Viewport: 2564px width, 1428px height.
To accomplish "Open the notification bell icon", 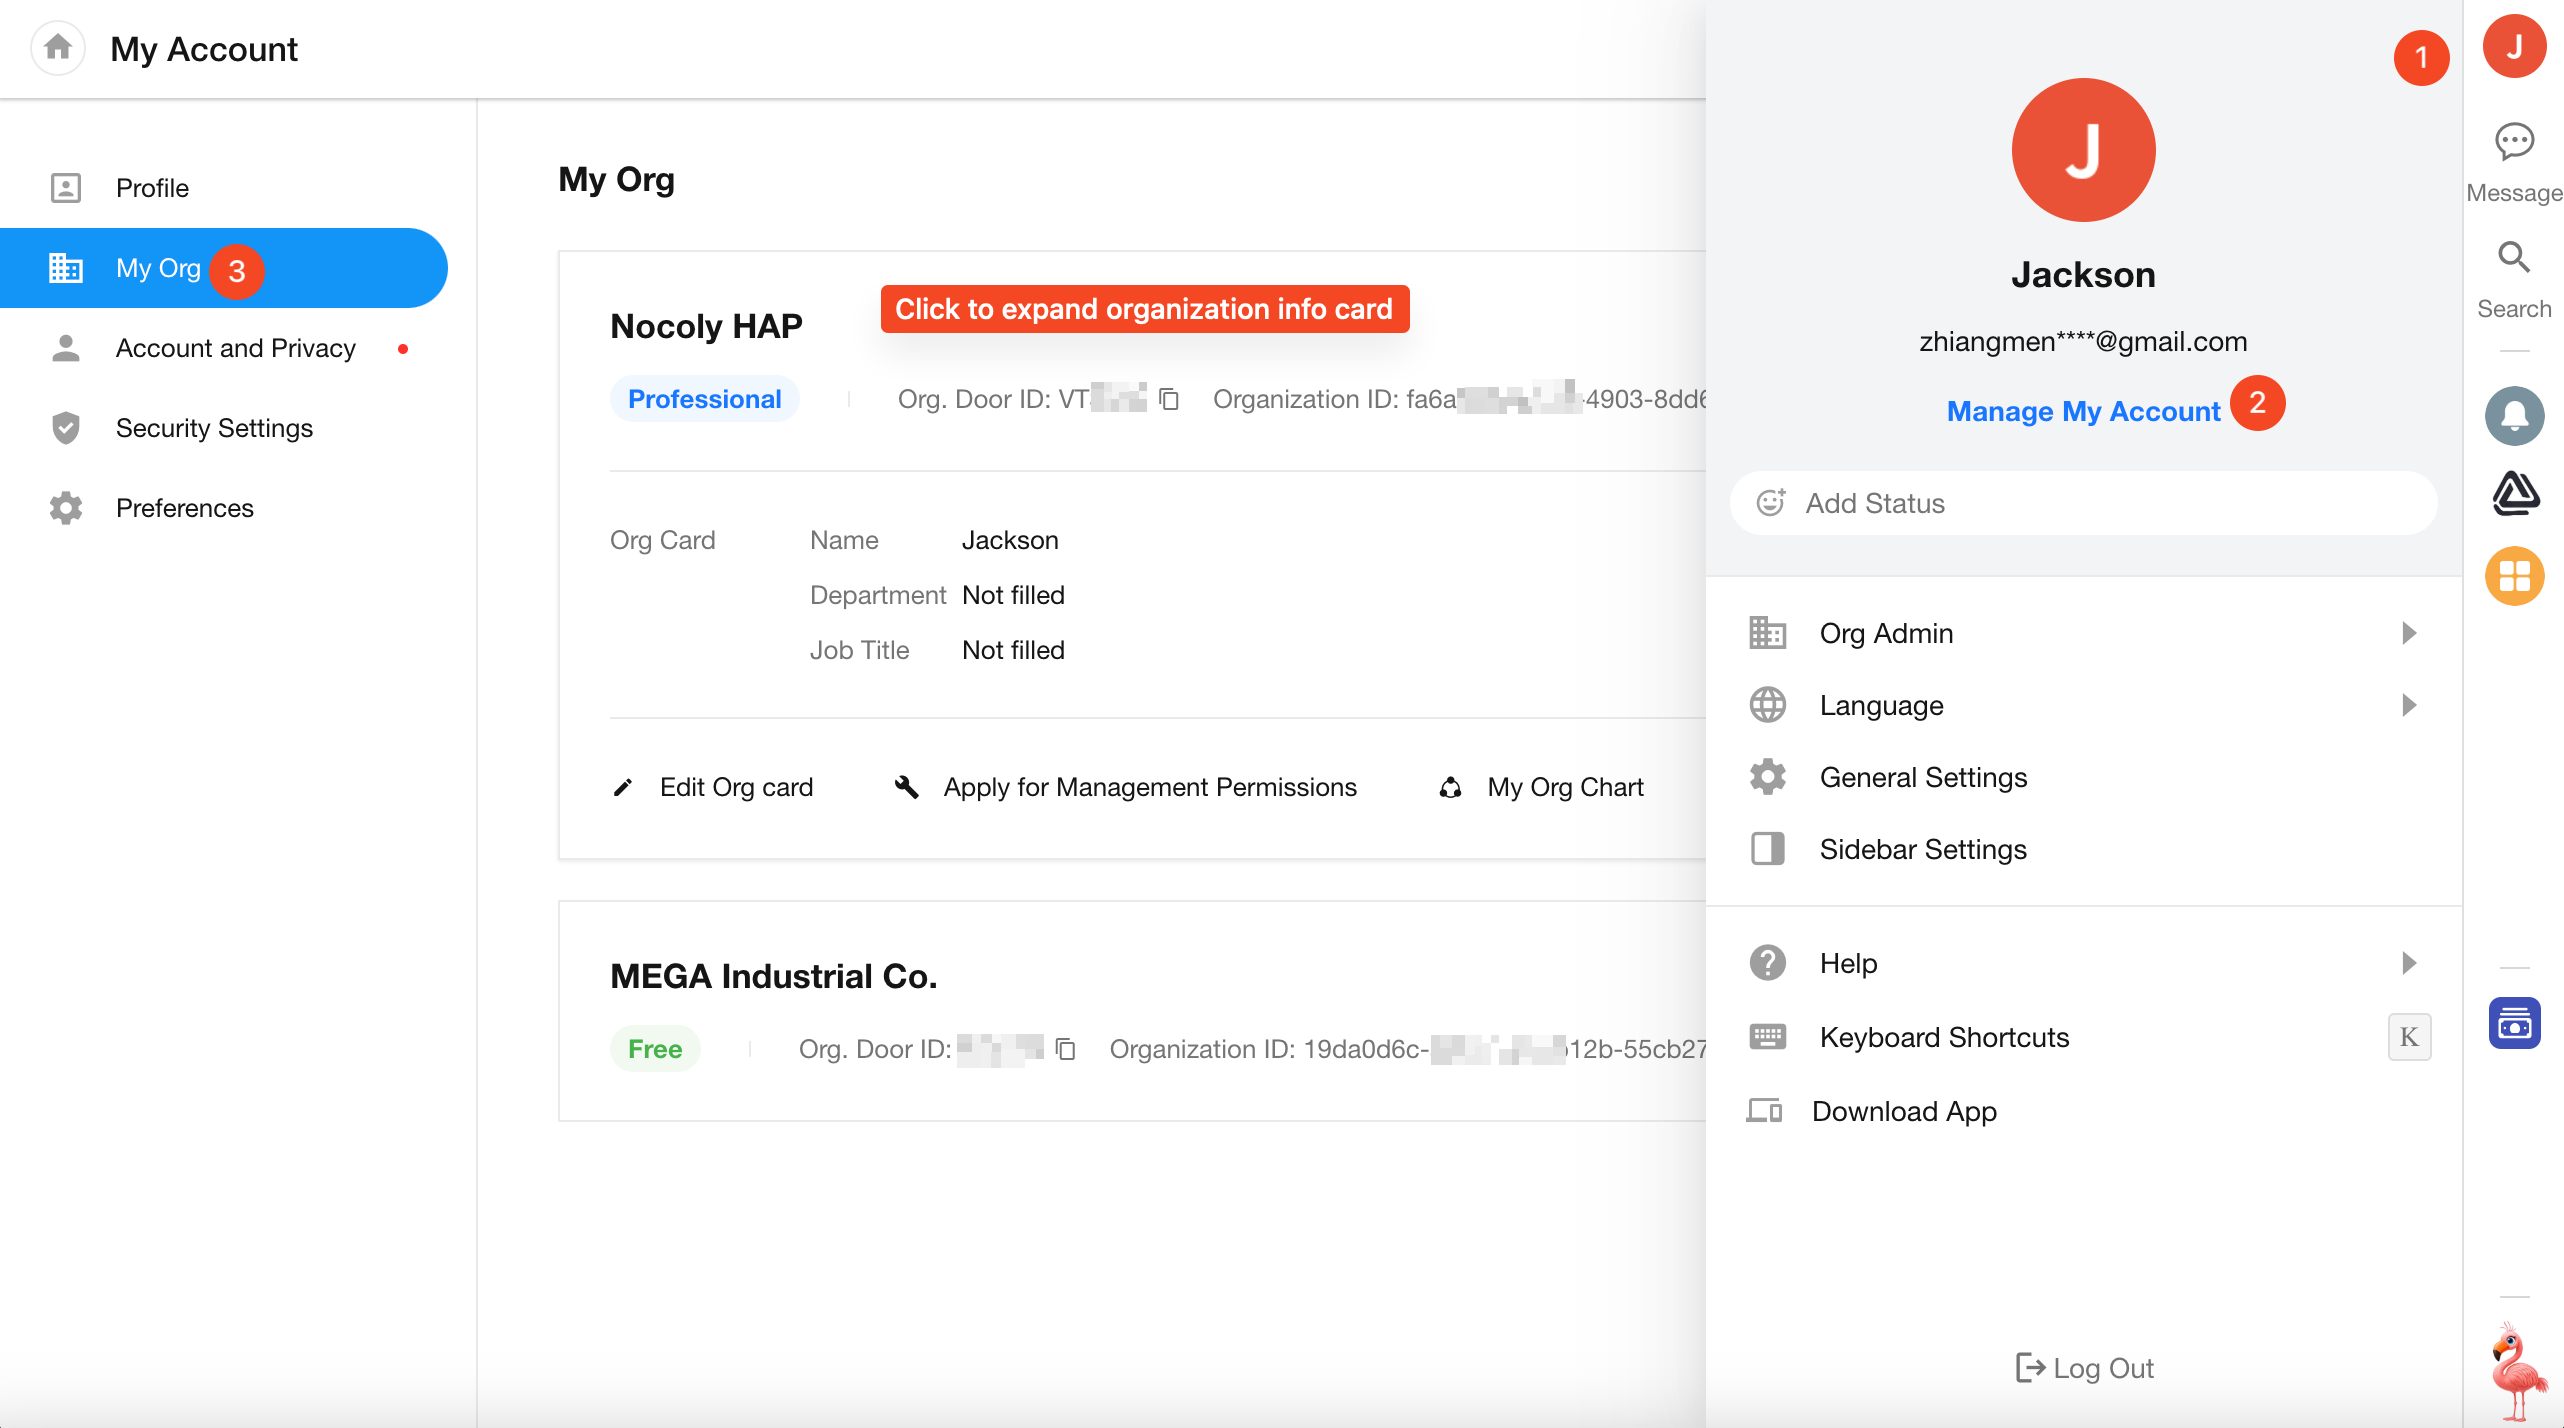I will coord(2514,415).
